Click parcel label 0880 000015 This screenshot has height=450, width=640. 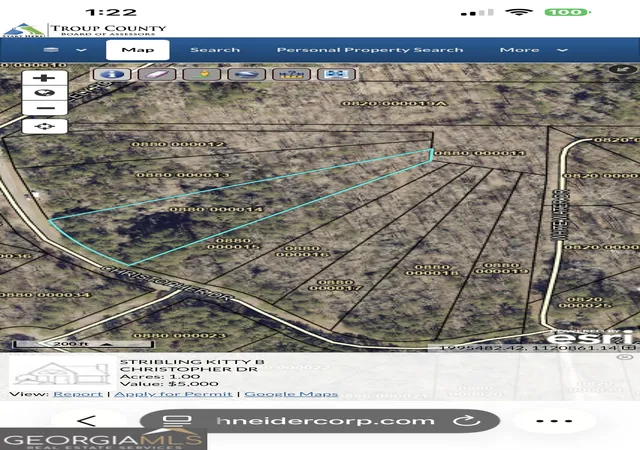233,244
